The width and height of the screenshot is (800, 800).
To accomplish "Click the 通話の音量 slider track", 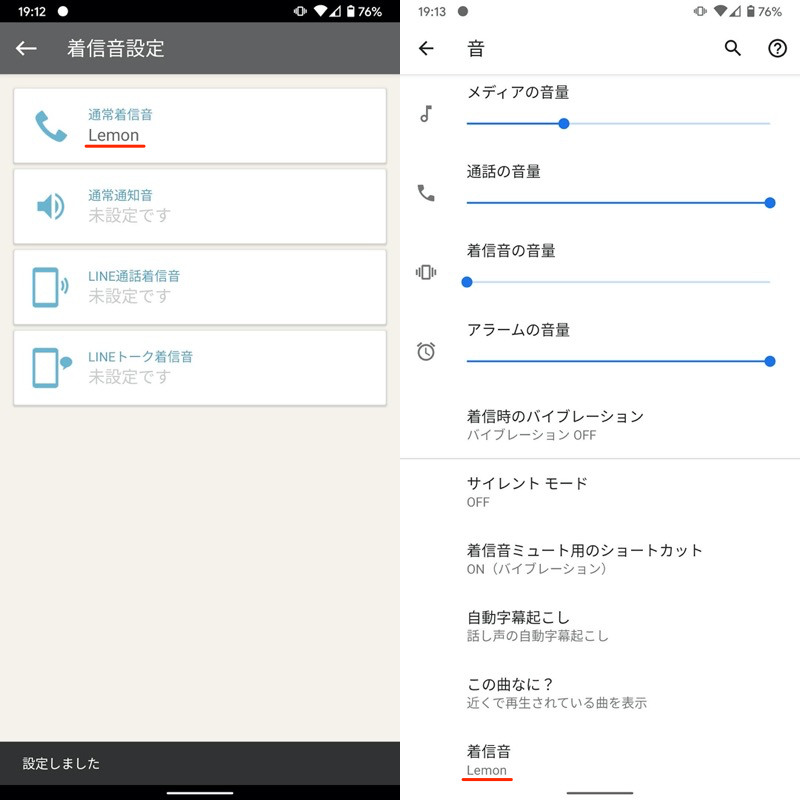I will (x=618, y=203).
